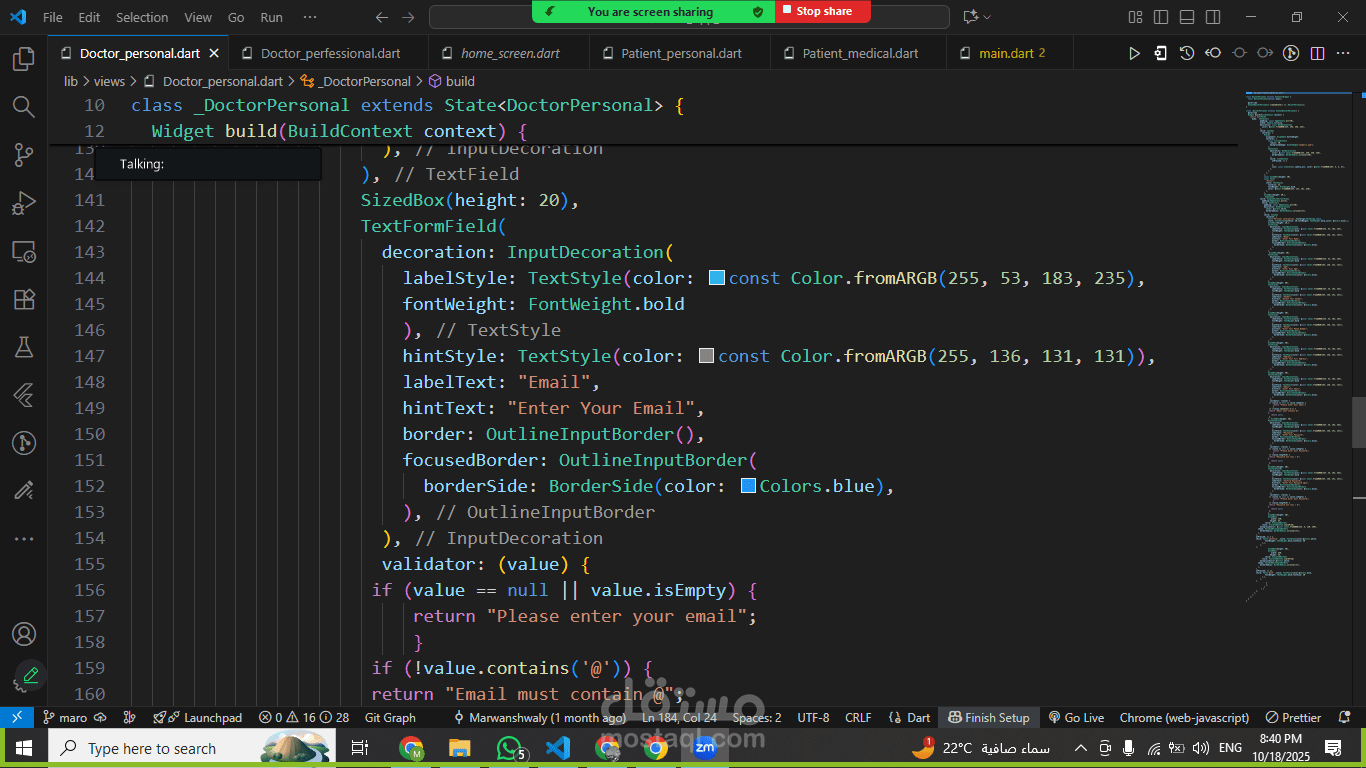The image size is (1366, 768).
Task: Open the View menu
Action: click(x=198, y=17)
